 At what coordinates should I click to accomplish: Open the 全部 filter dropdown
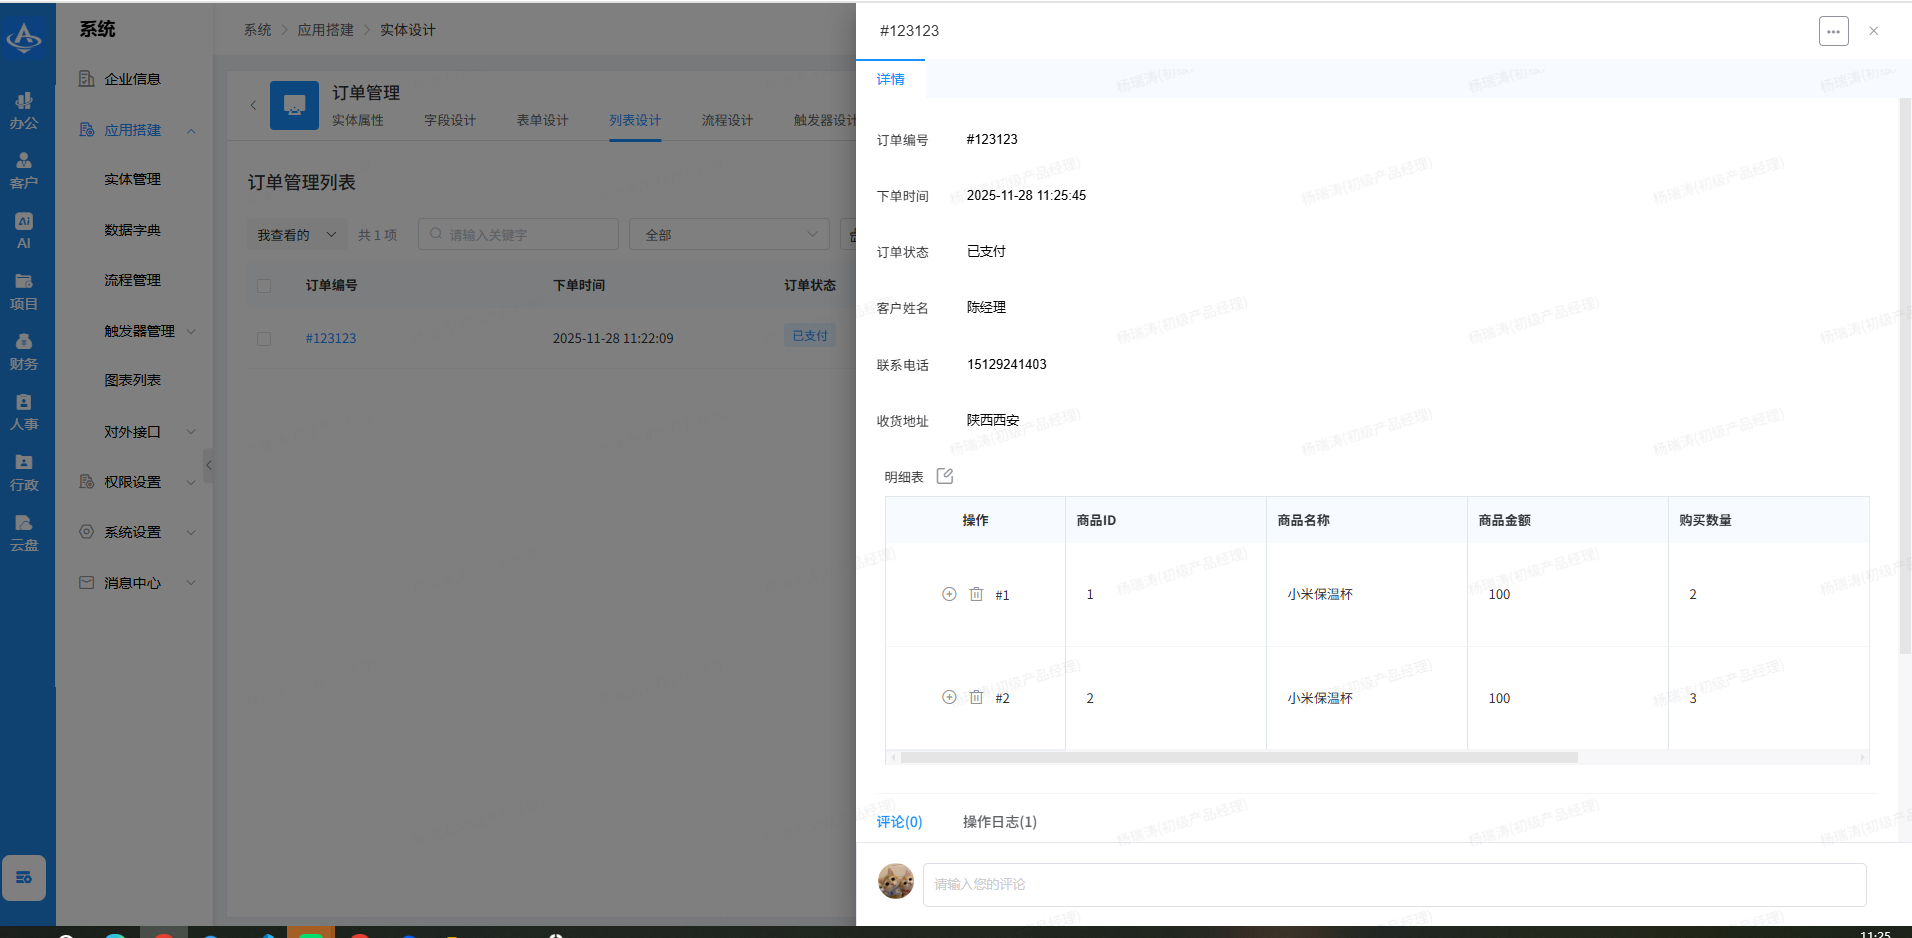coord(729,235)
